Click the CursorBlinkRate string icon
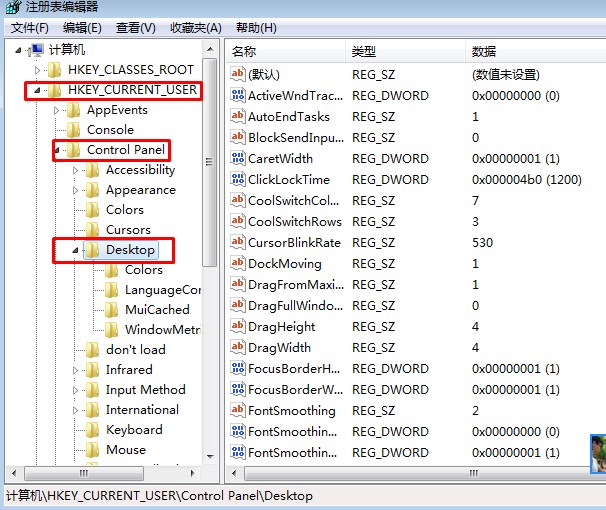Image resolution: width=606 pixels, height=510 pixels. [x=238, y=242]
